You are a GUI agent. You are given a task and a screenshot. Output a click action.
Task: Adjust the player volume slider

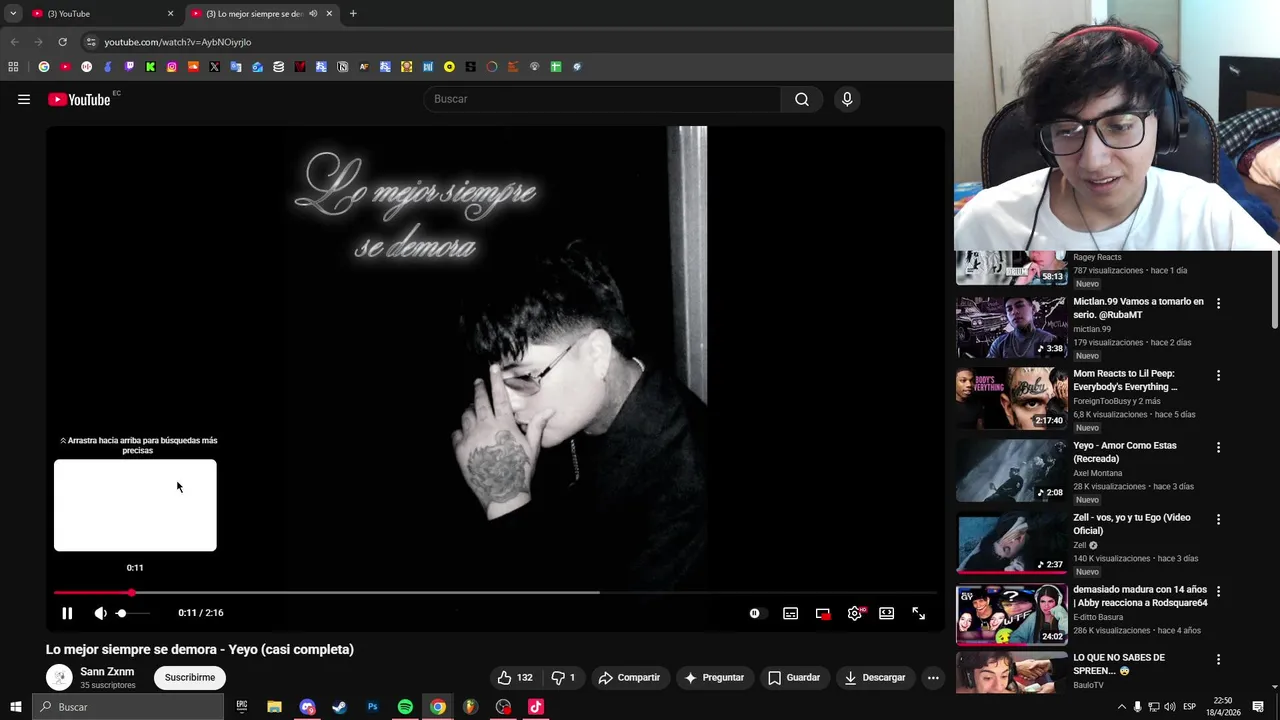point(131,613)
